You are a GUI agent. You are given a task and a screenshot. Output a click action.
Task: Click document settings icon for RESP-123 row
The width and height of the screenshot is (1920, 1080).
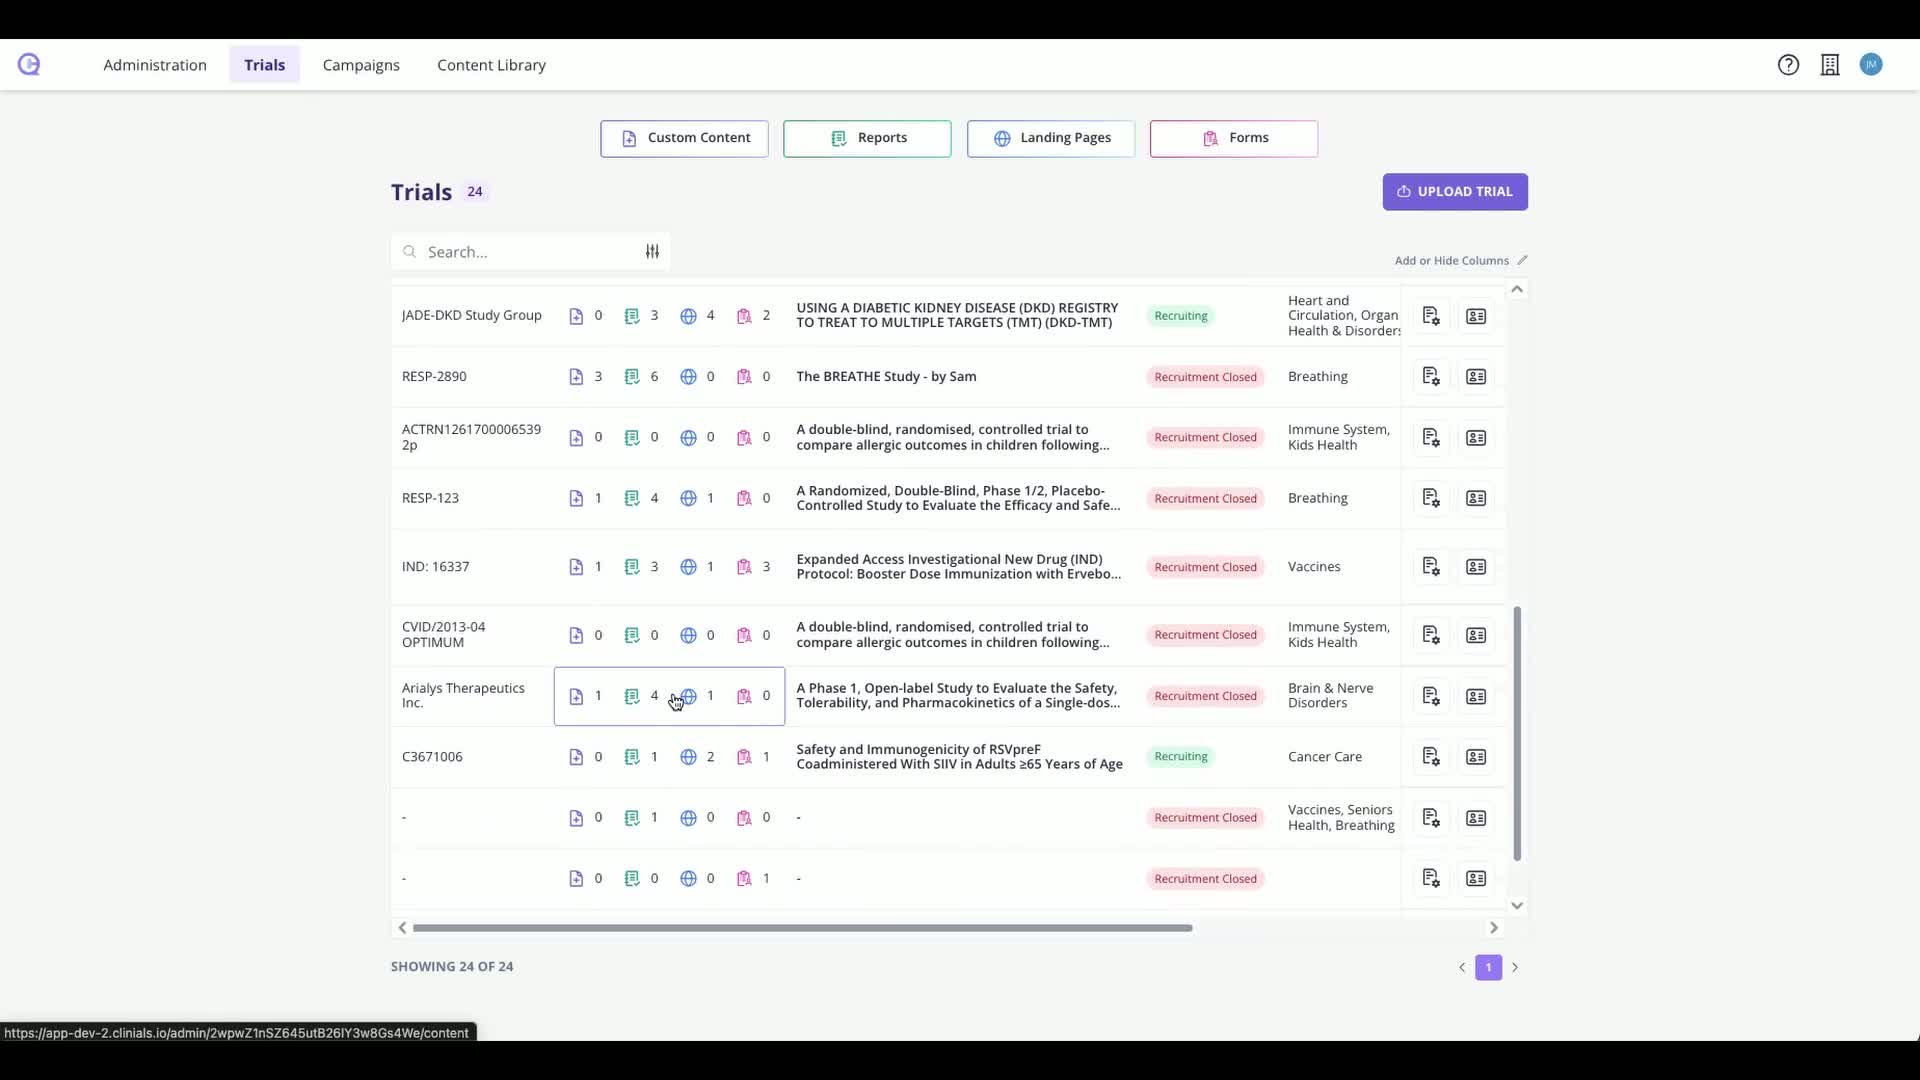click(1431, 498)
